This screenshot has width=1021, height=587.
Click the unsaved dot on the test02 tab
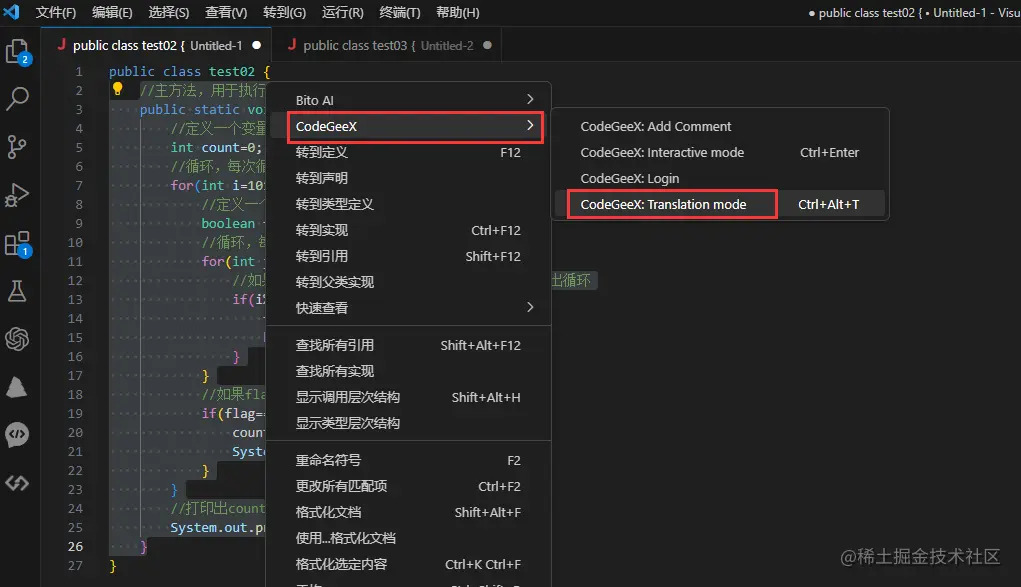[259, 44]
